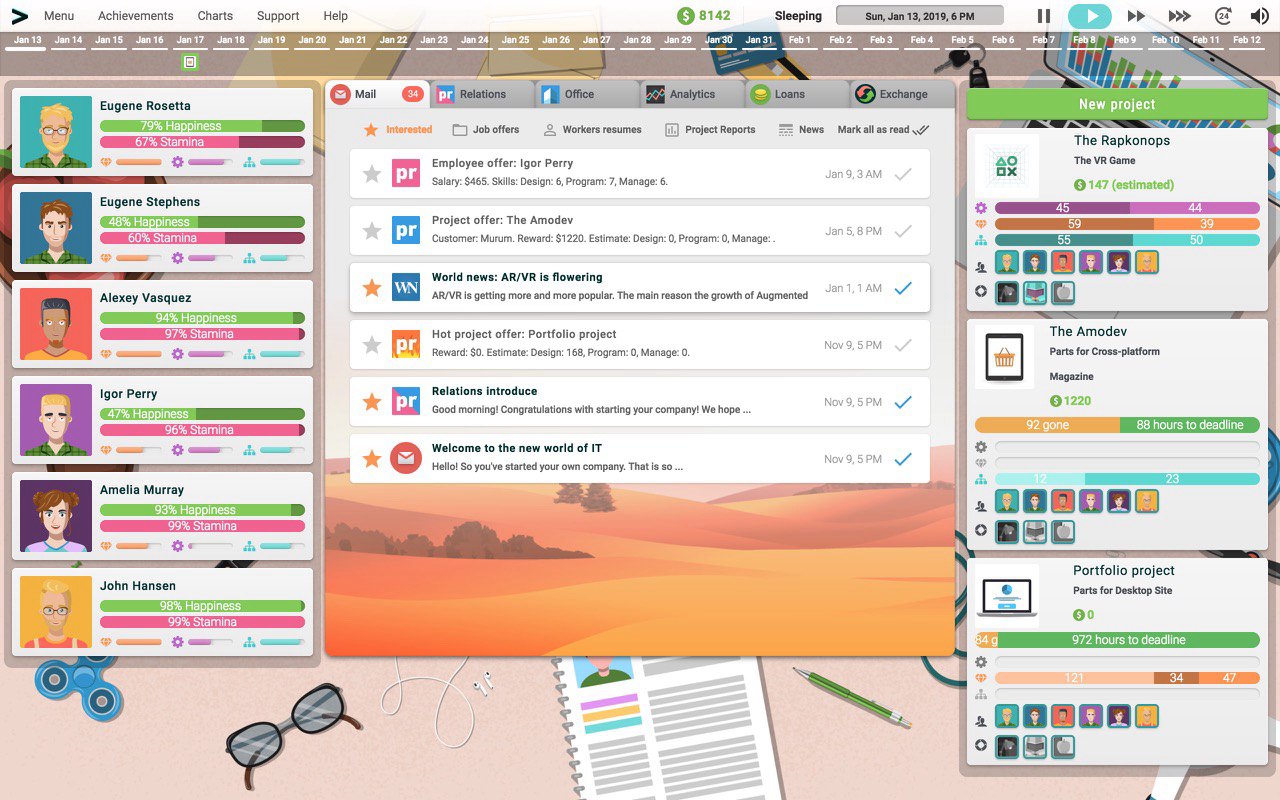Unstar the Relations introduce message

pyautogui.click(x=370, y=399)
